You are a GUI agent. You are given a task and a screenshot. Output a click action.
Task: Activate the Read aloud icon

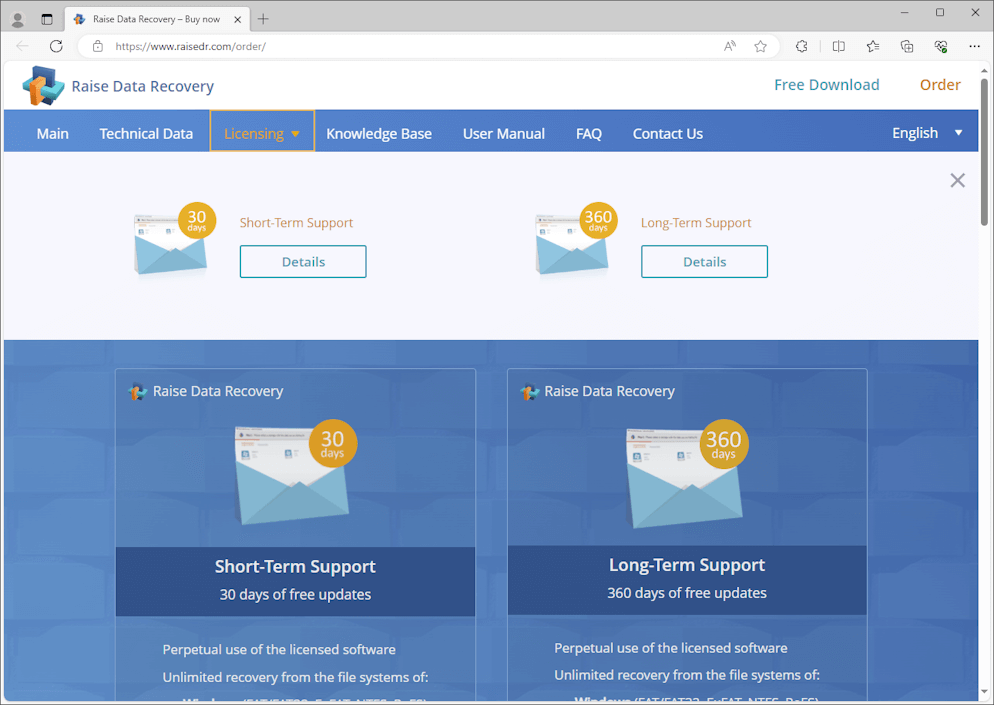[x=730, y=46]
